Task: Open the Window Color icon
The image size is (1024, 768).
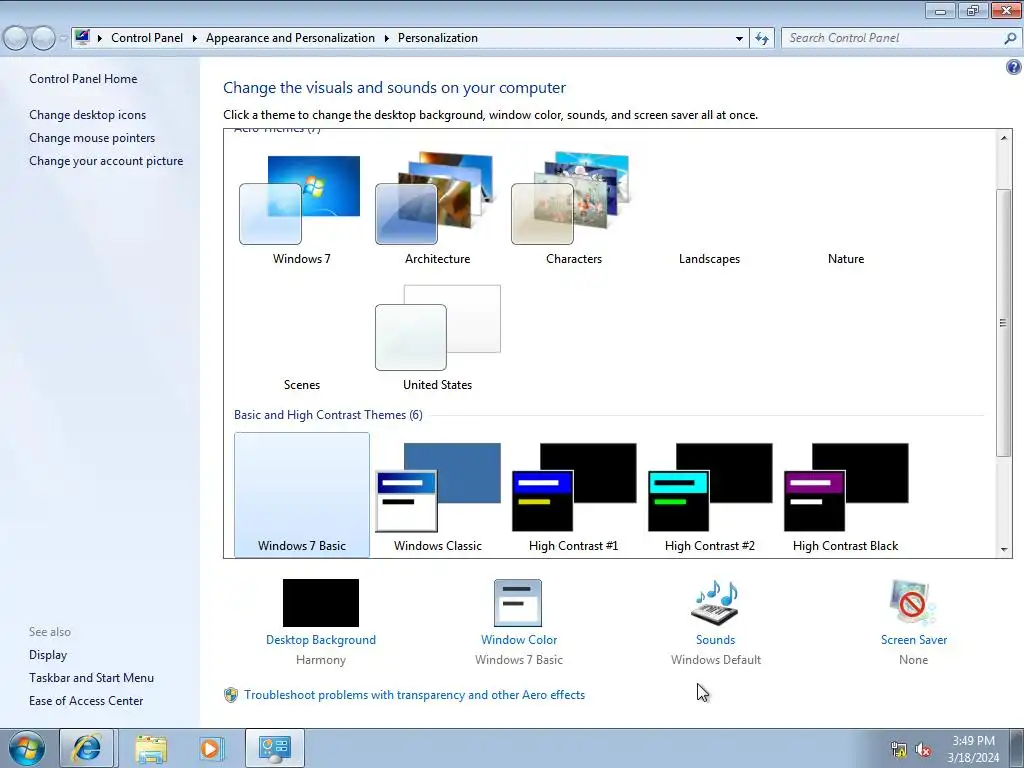Action: [x=518, y=603]
